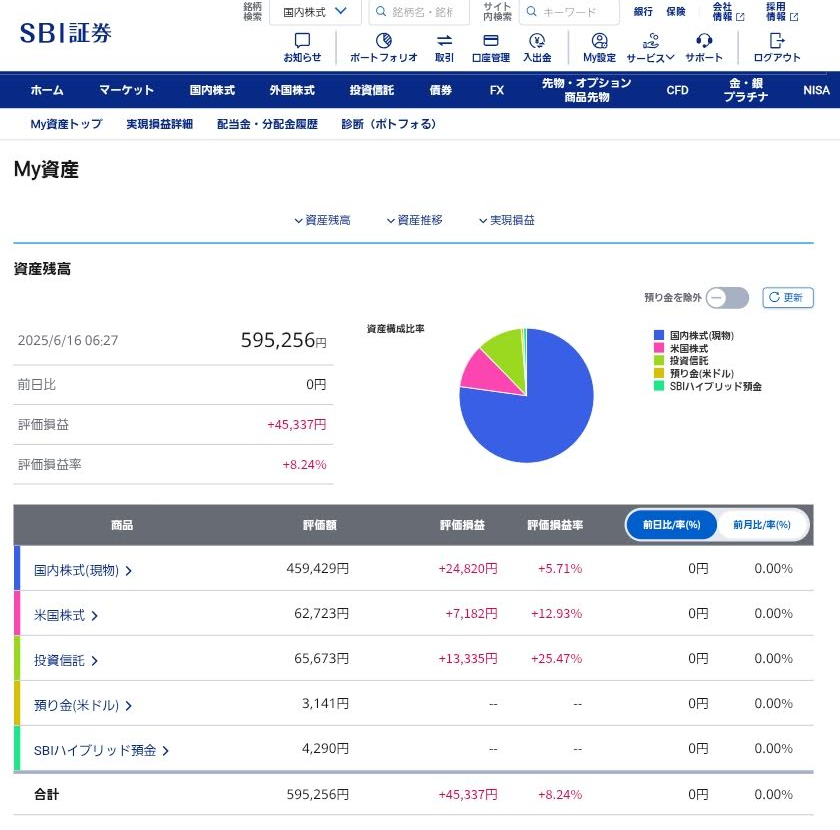The width and height of the screenshot is (840, 830).
Task: Click the 595,256円 total asset value
Action: 283,340
